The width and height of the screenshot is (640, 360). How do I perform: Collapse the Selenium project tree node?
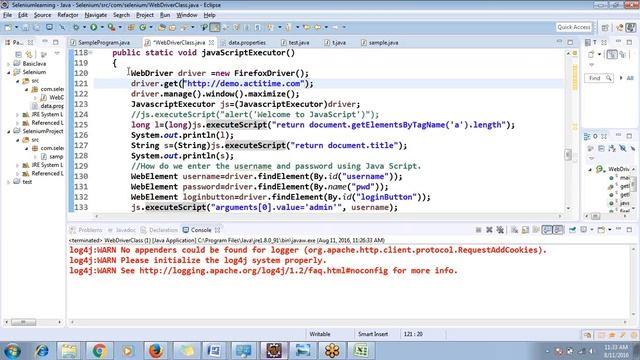(x=9, y=72)
